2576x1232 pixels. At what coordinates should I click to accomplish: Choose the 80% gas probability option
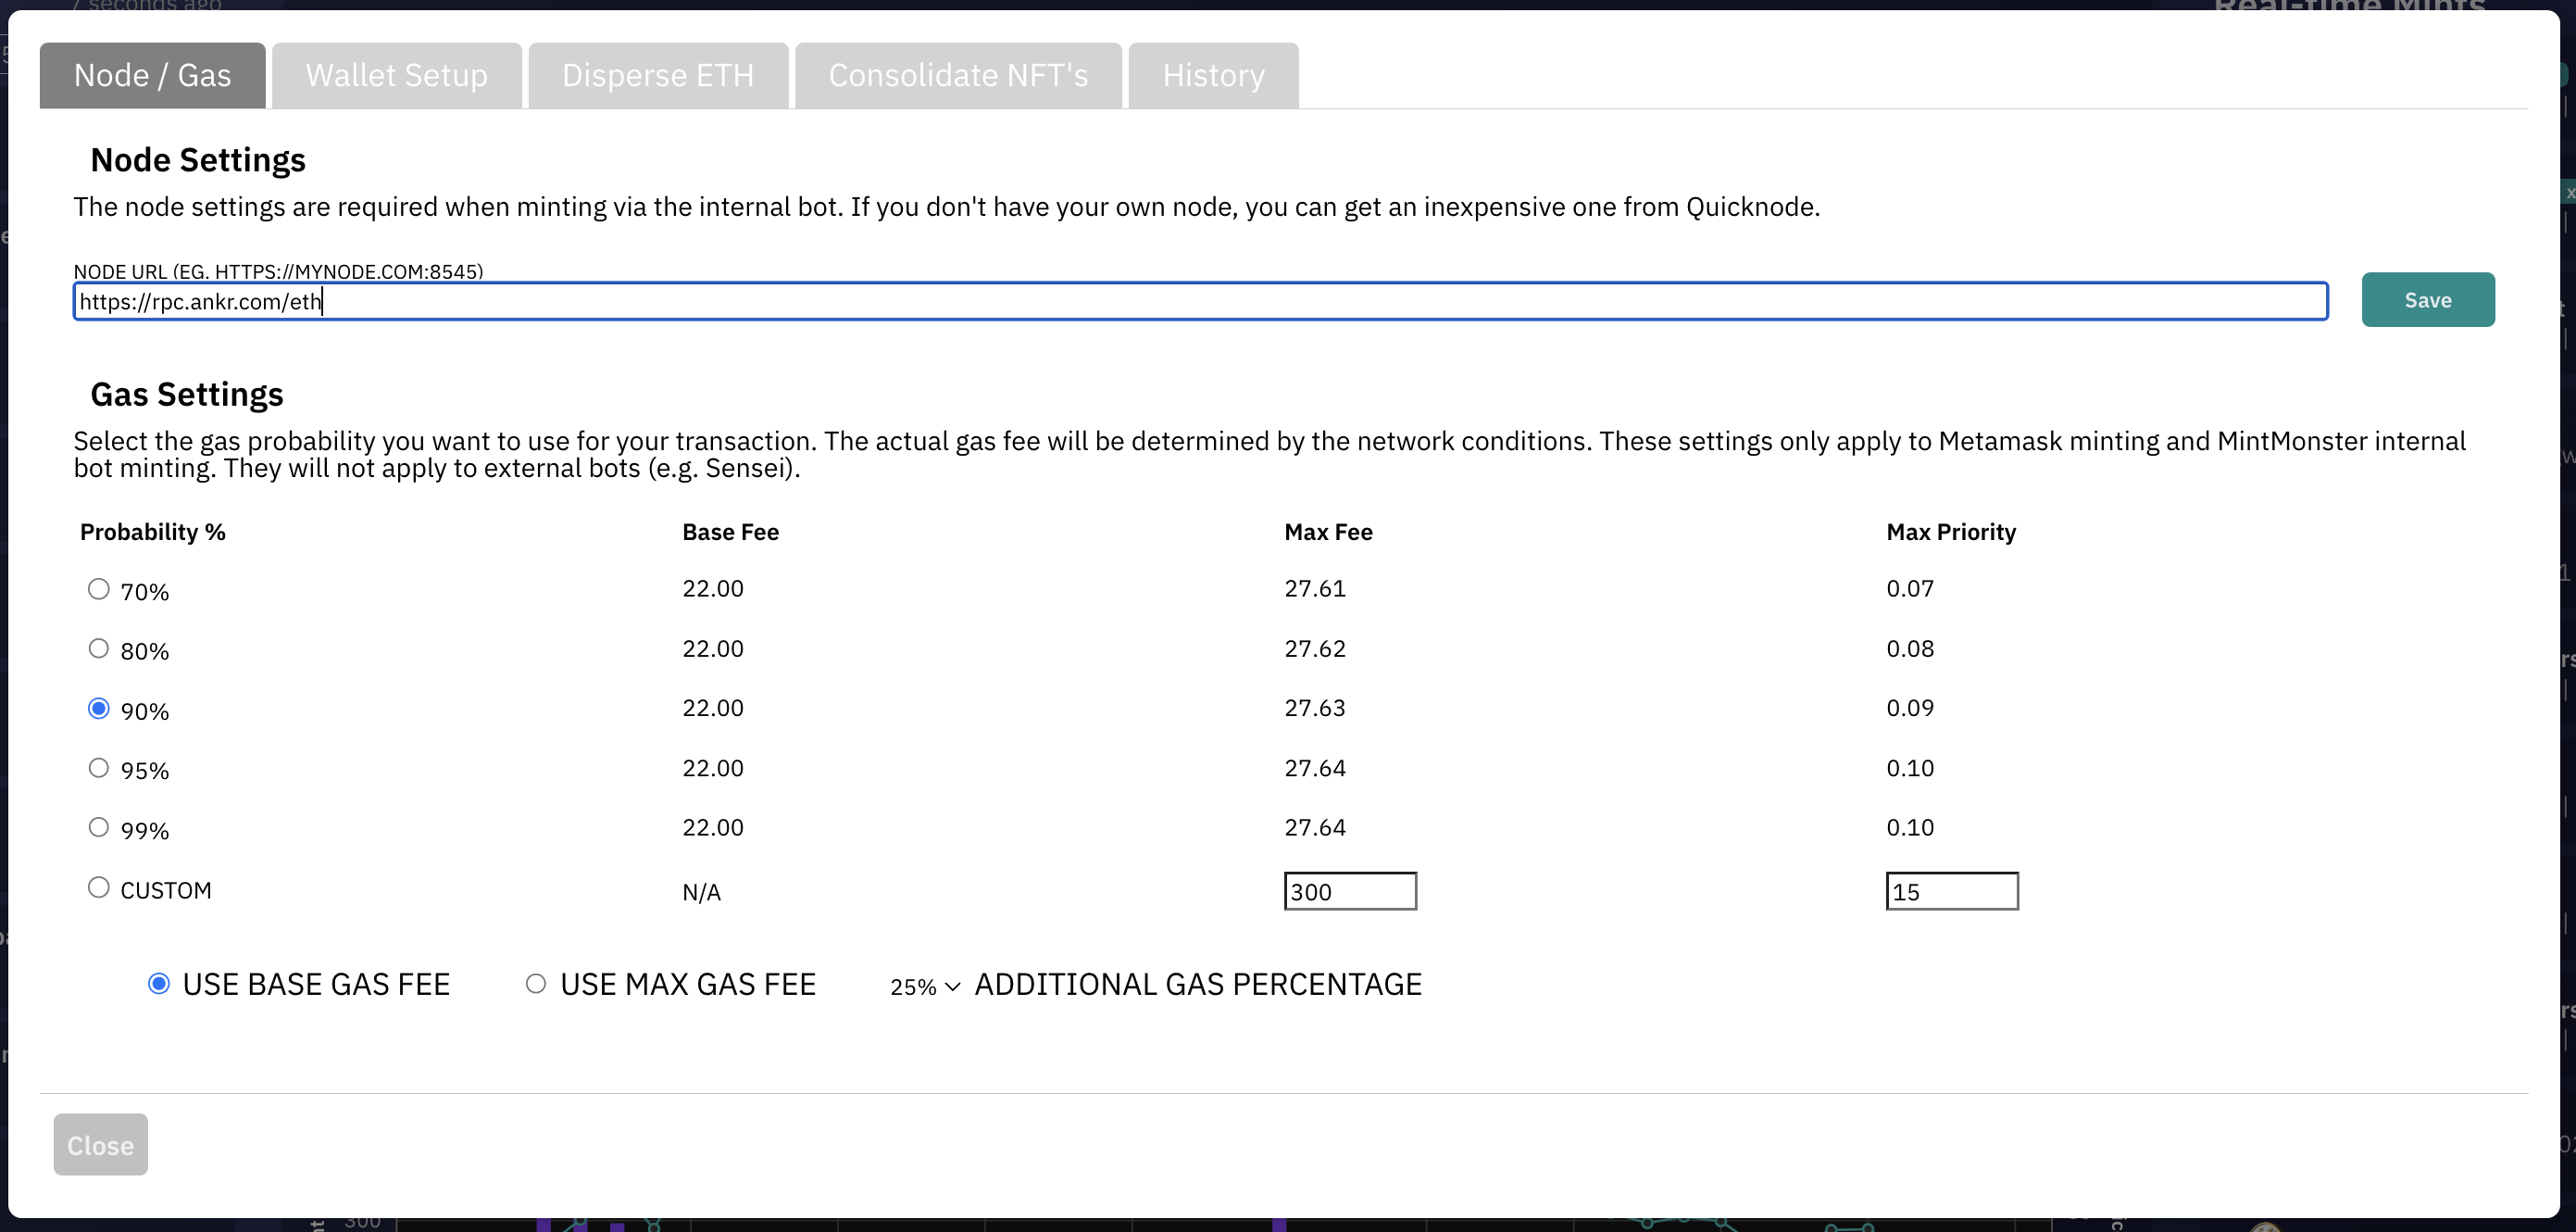99,649
